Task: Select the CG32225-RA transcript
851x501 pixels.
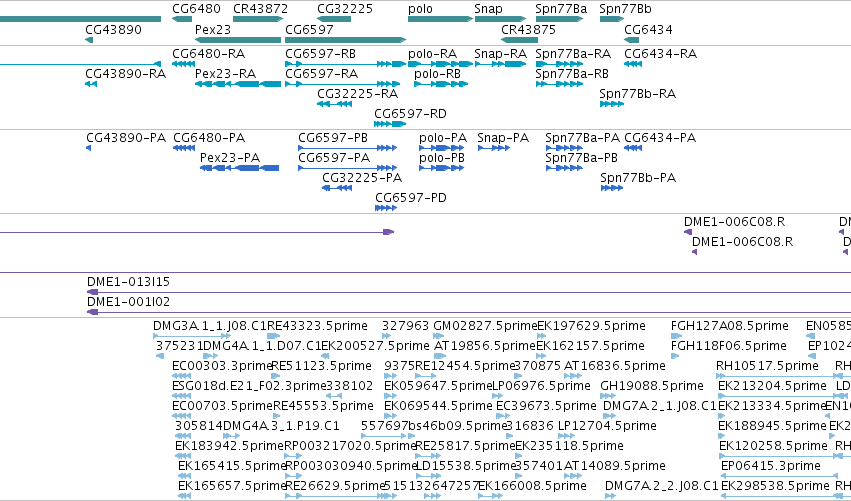Action: (x=334, y=104)
